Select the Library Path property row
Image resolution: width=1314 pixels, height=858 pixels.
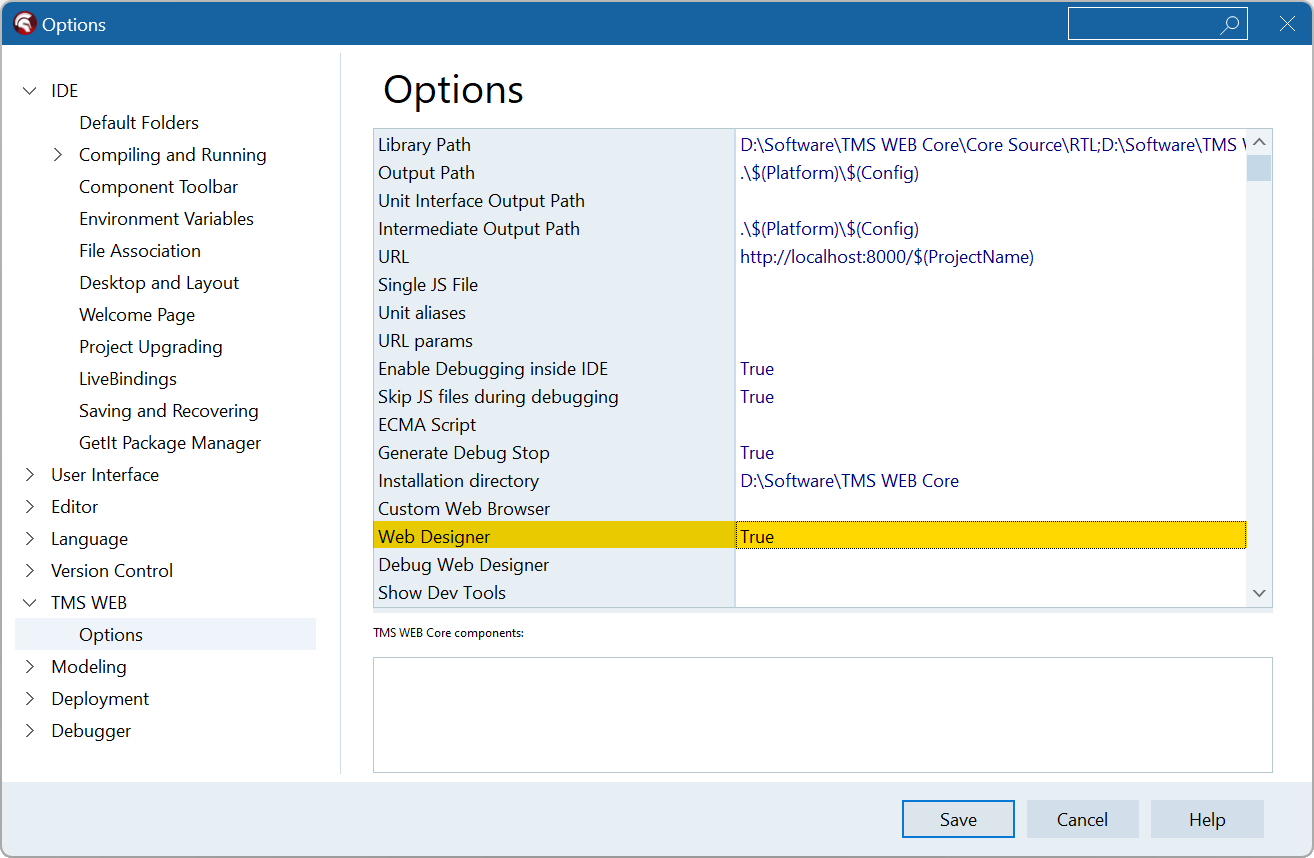[424, 144]
